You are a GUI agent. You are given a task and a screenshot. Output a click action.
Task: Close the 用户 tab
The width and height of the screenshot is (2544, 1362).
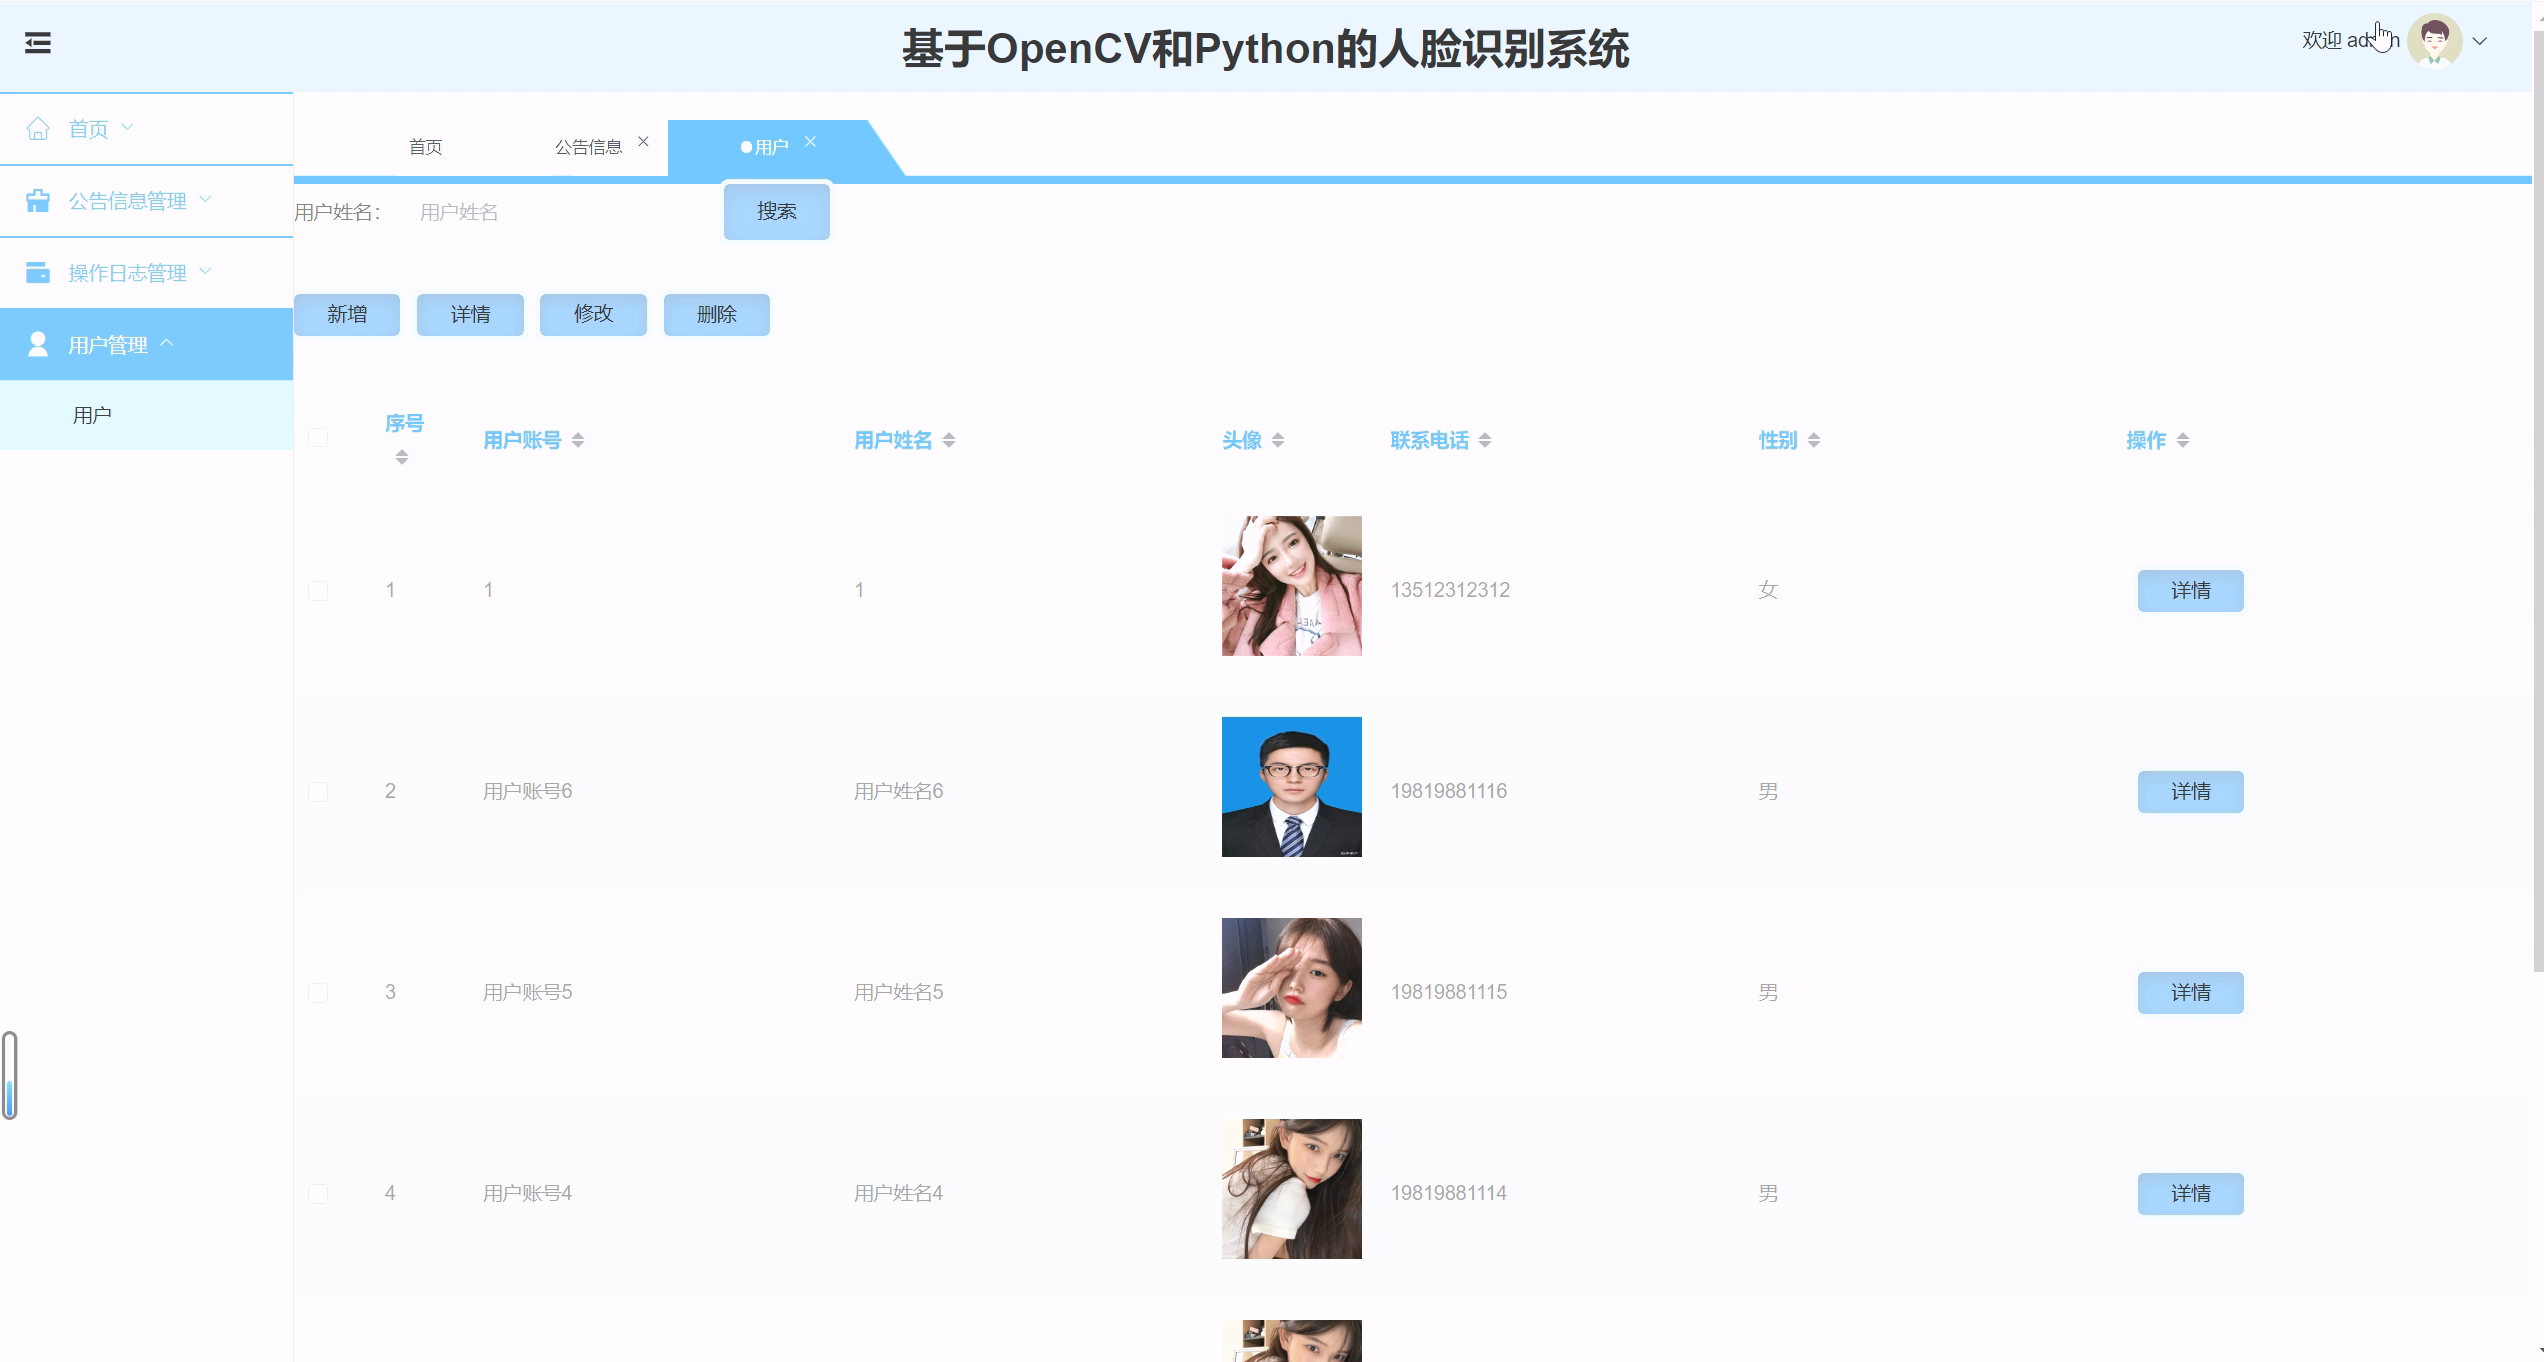810,142
